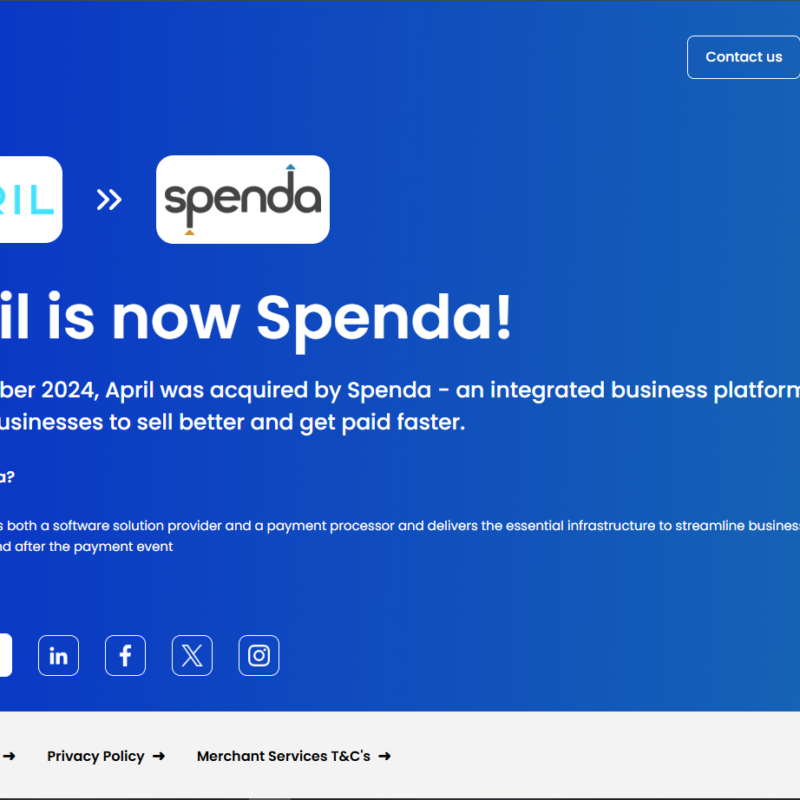Click the arrow beside Privacy Policy
The image size is (800, 800).
[x=159, y=757]
